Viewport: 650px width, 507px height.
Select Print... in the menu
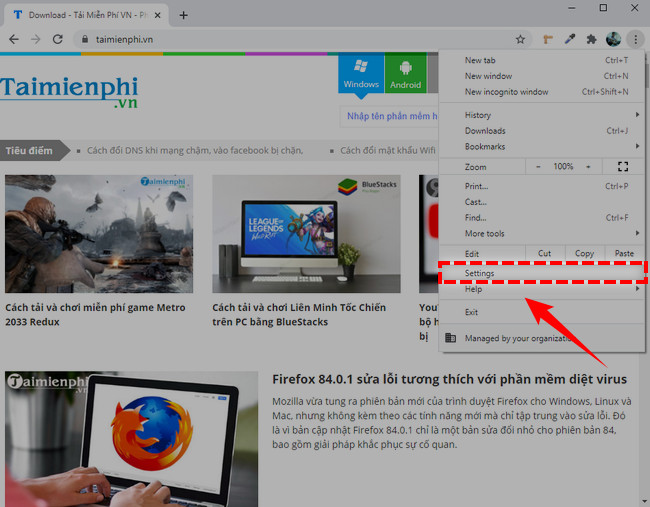tap(542, 186)
